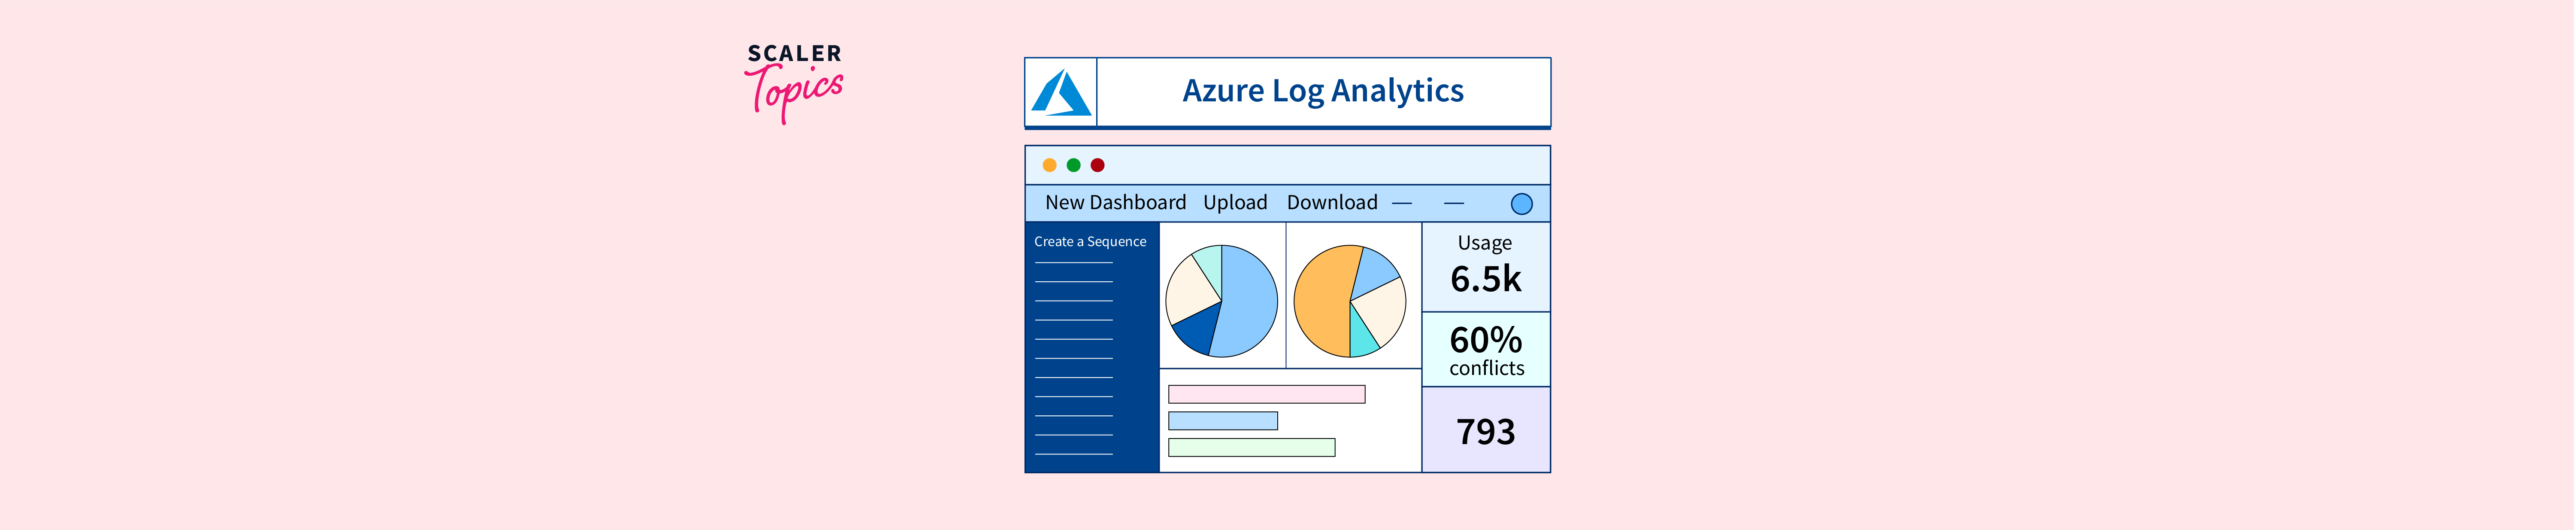Click the Azure logo icon
2576x530 pixels.
(1061, 93)
